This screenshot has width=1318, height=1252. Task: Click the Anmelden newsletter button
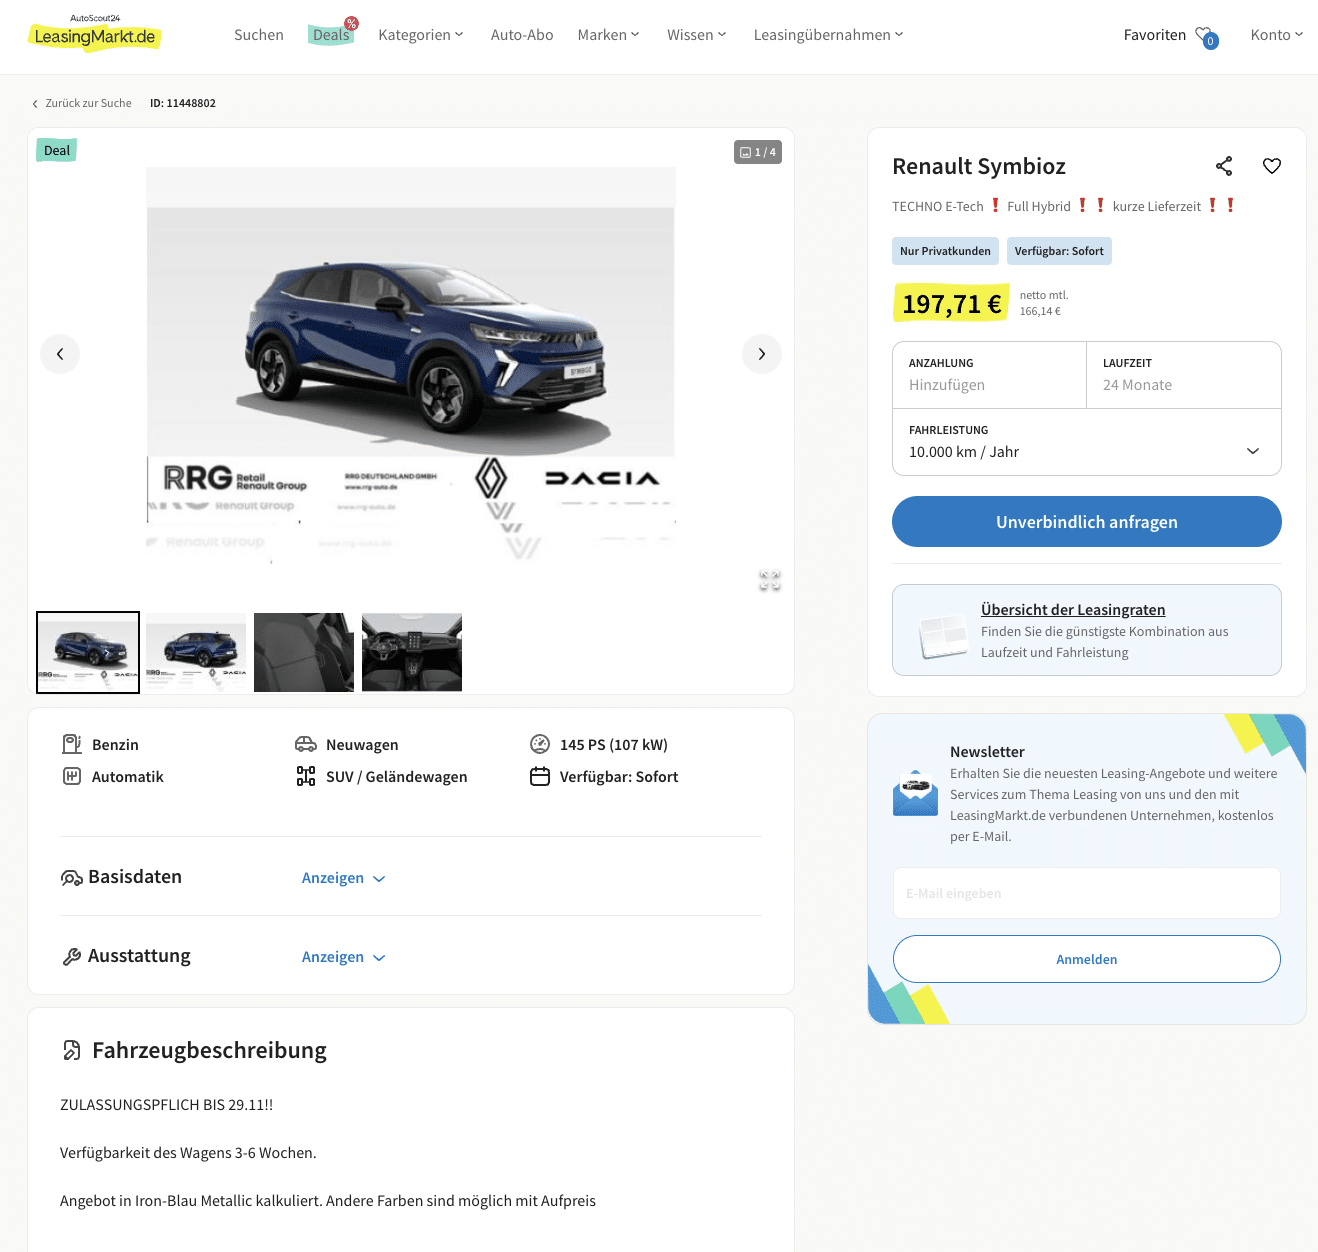click(x=1087, y=959)
